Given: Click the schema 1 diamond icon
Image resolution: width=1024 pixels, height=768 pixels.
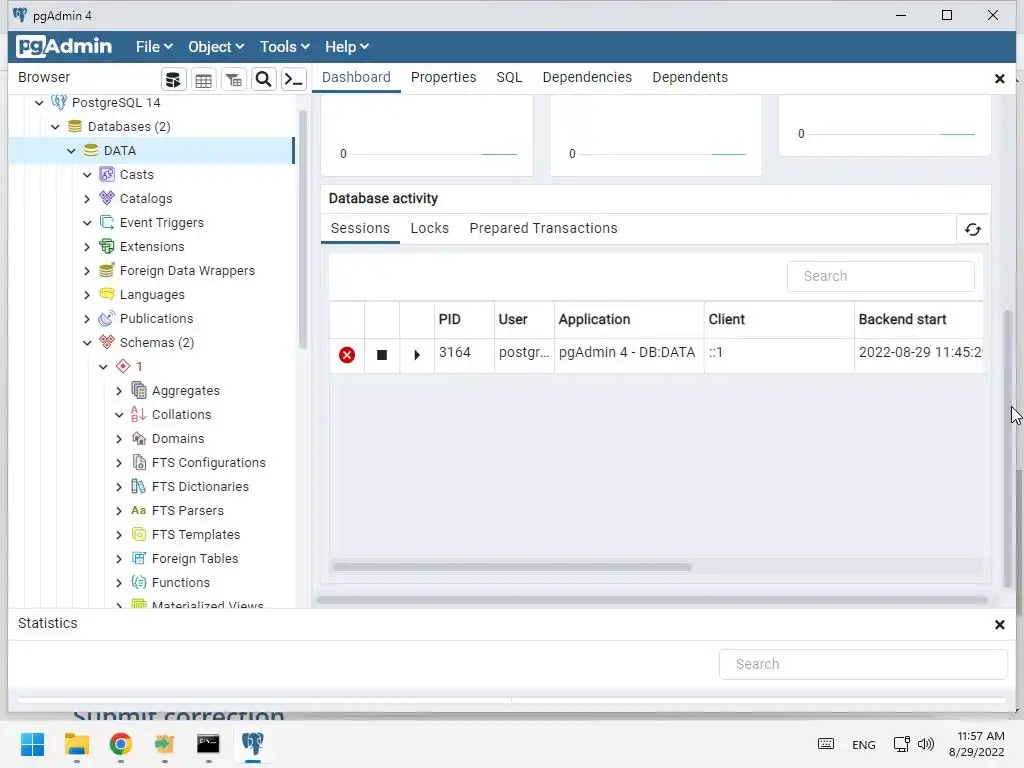Looking at the screenshot, I should tap(123, 366).
